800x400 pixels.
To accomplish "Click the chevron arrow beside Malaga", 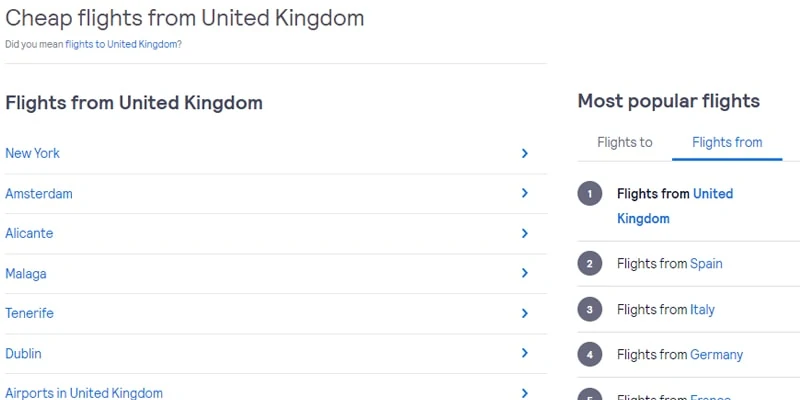I will coord(524,273).
